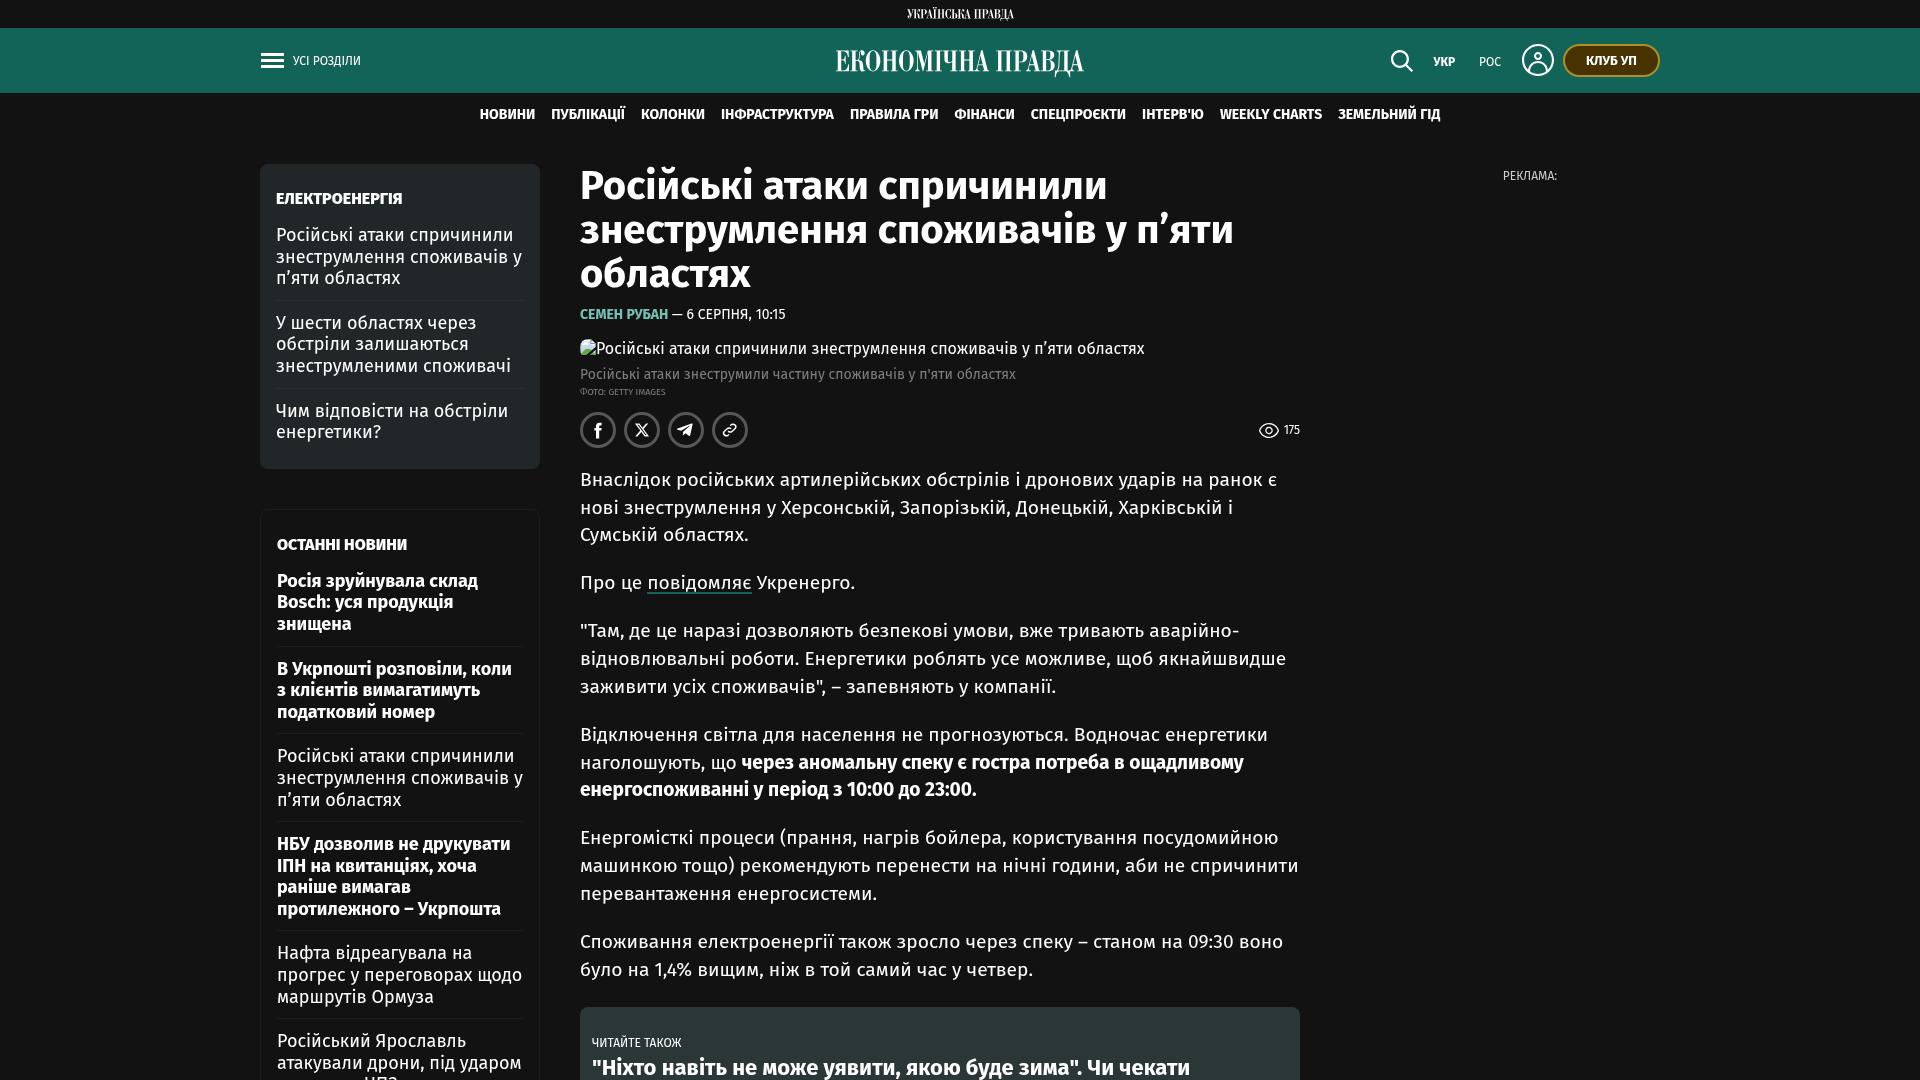Image resolution: width=1920 pixels, height=1080 pixels.
Task: Open the Клуб УП button
Action: point(1611,61)
